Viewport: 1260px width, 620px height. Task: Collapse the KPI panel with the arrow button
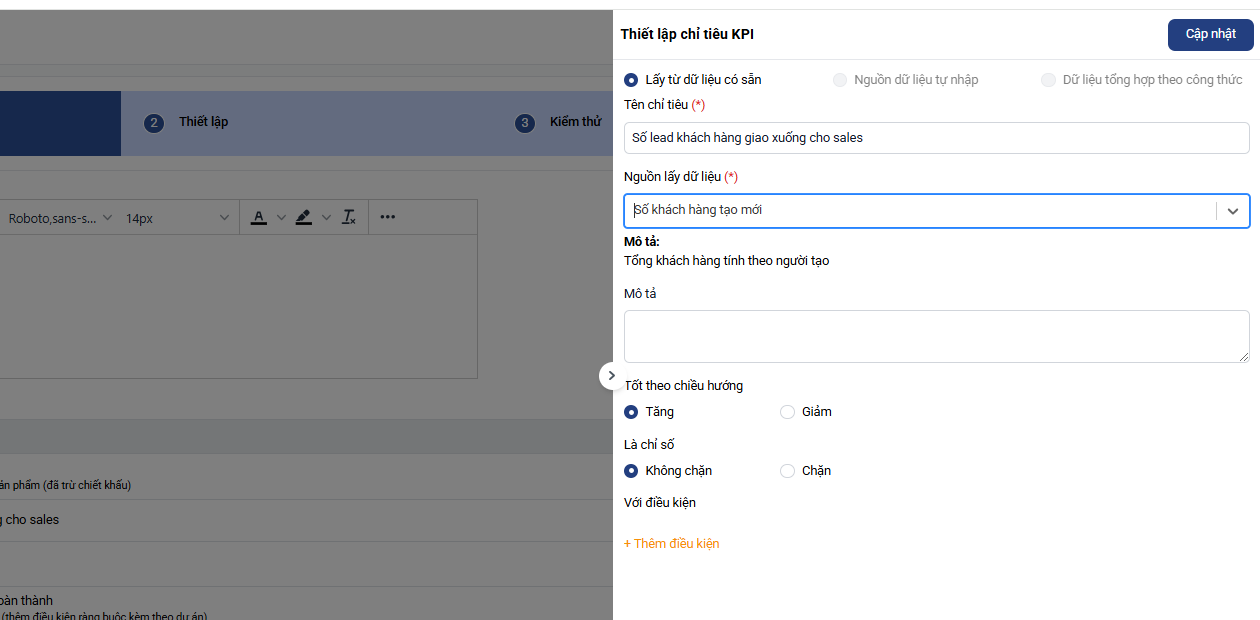click(611, 375)
